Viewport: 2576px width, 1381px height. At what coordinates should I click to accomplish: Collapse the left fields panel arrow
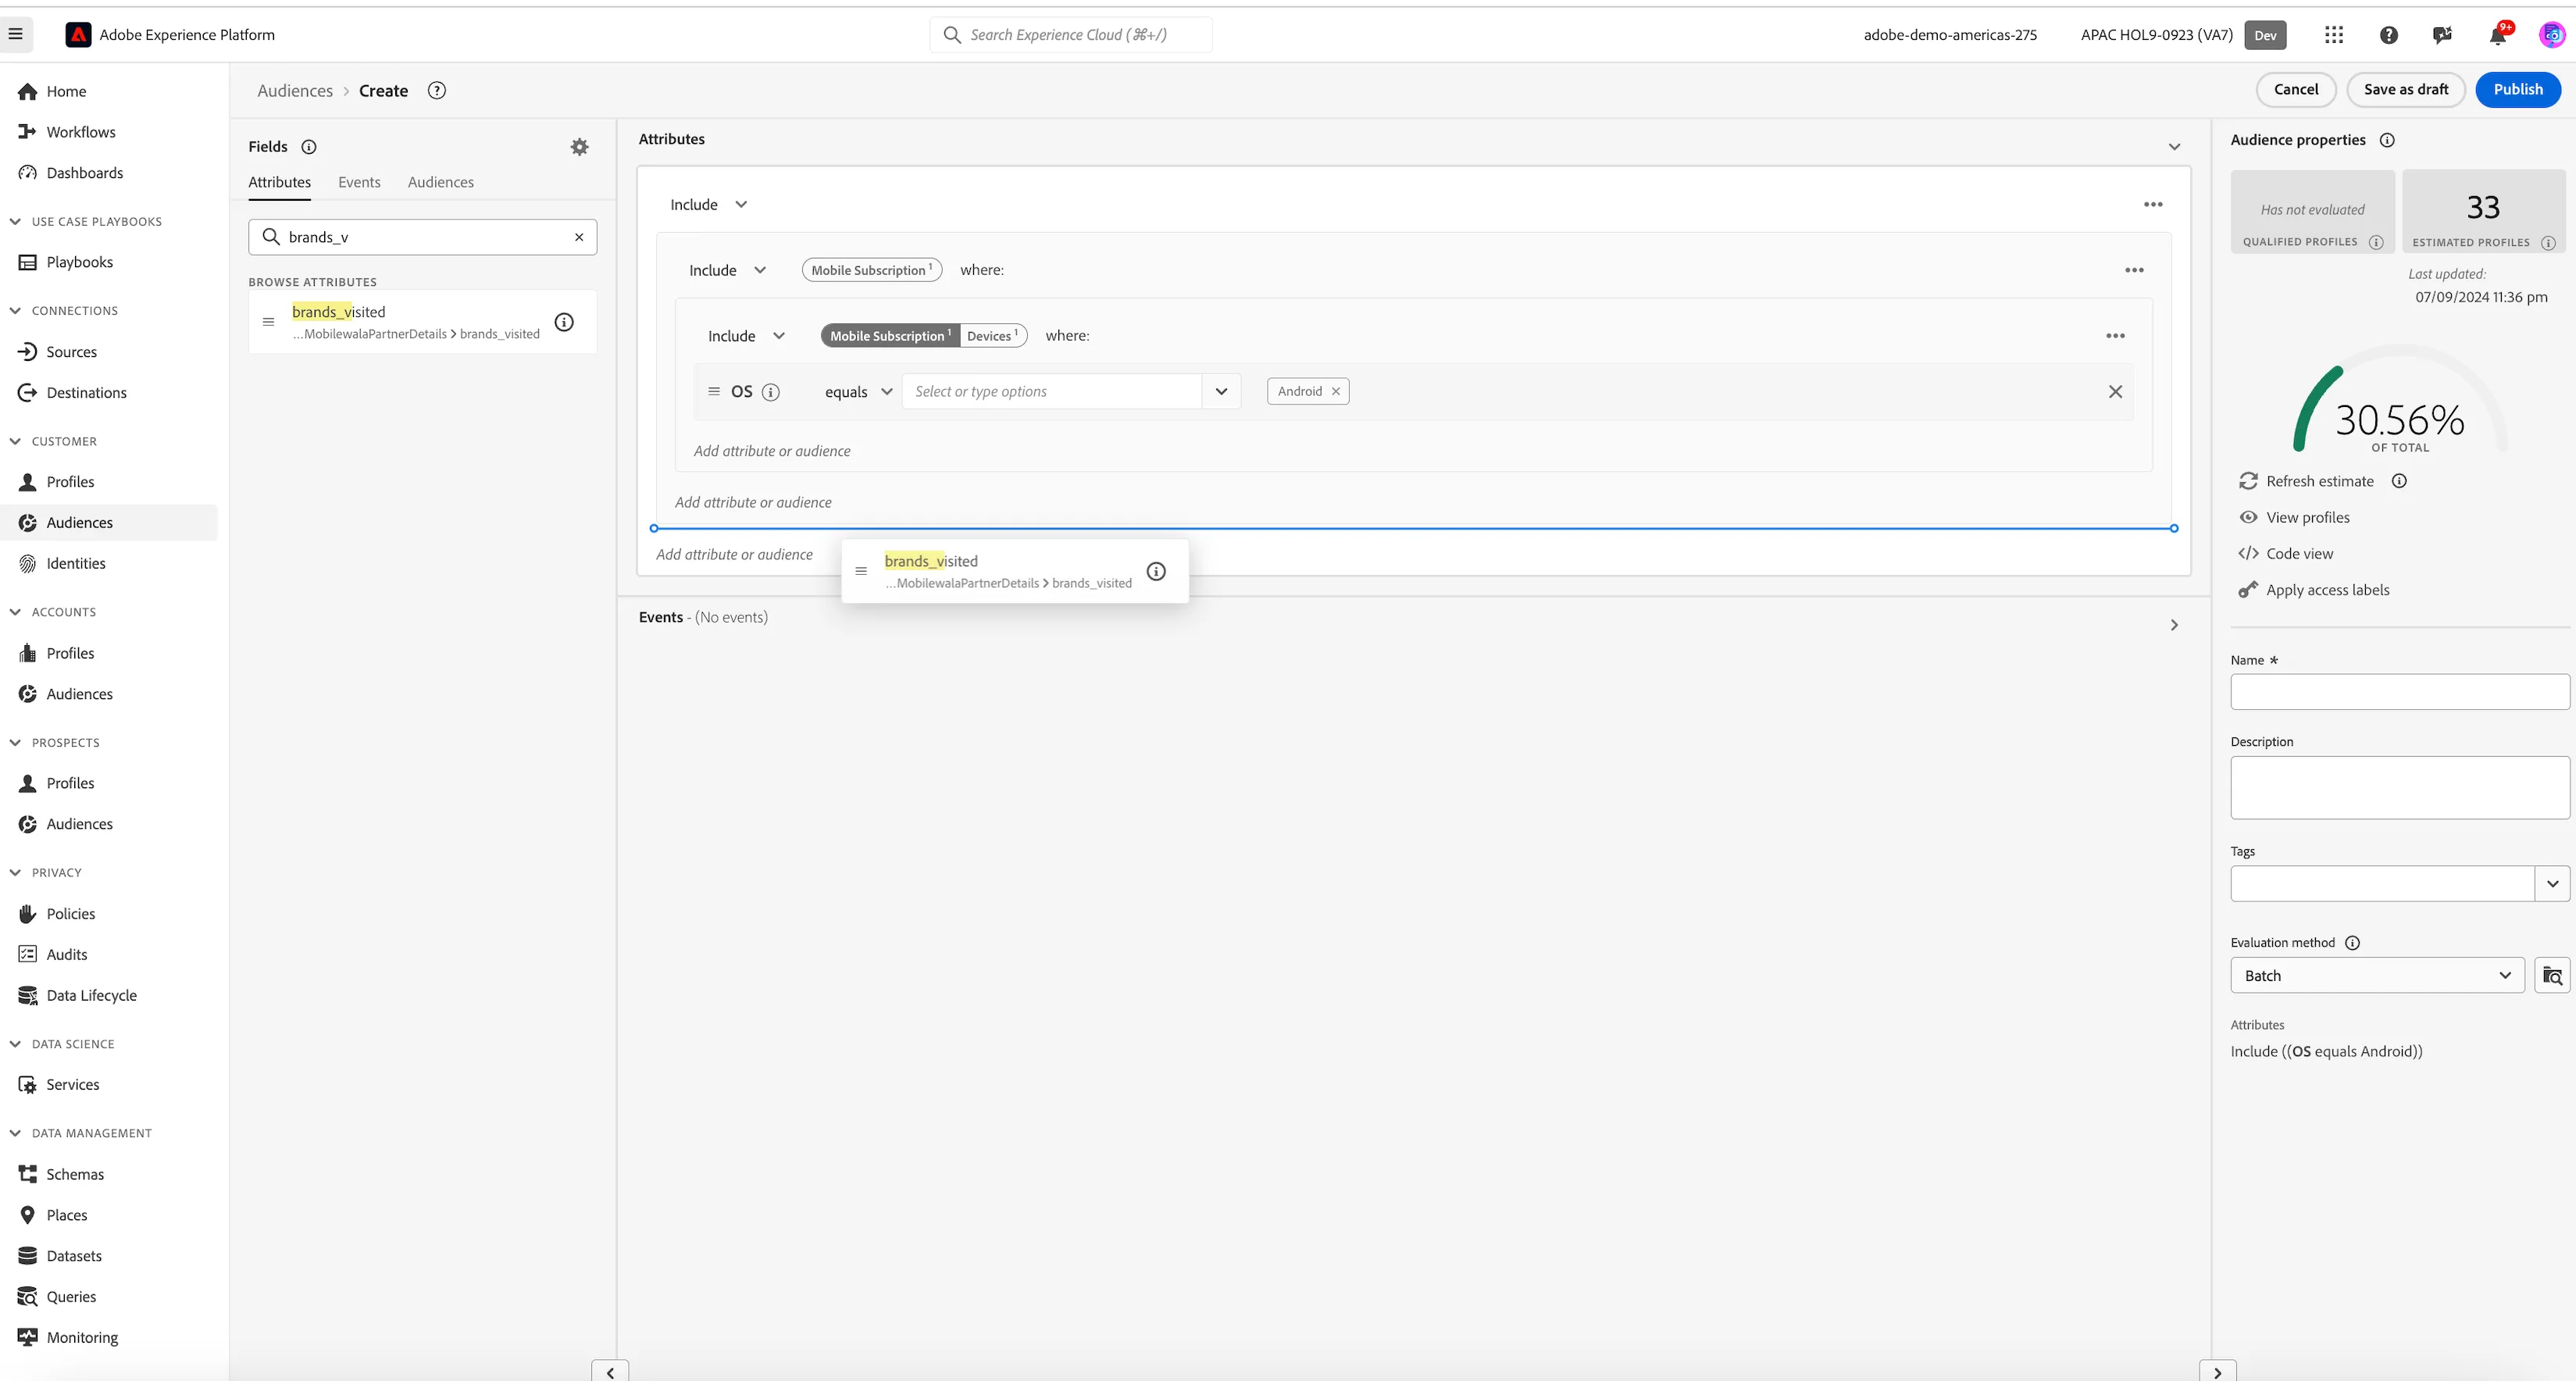pyautogui.click(x=610, y=1372)
